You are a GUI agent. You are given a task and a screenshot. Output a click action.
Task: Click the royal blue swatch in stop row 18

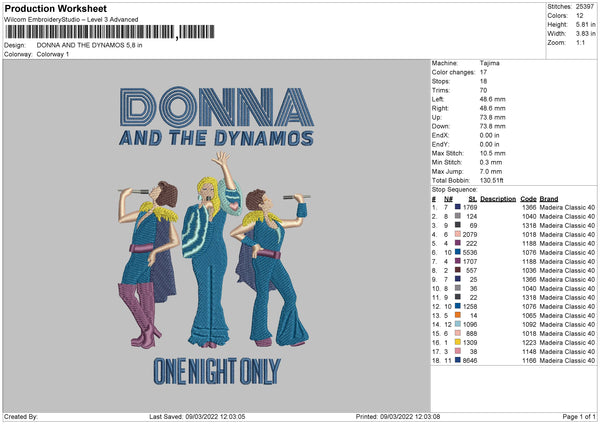pyautogui.click(x=457, y=360)
